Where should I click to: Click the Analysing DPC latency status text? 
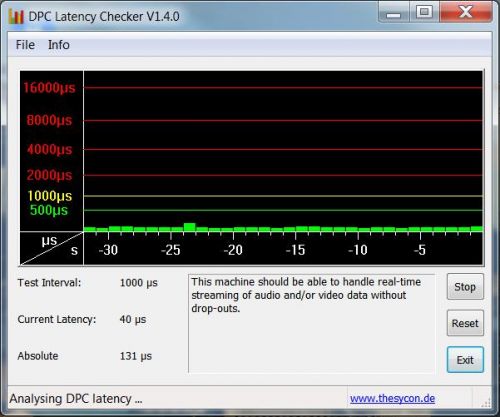click(76, 399)
